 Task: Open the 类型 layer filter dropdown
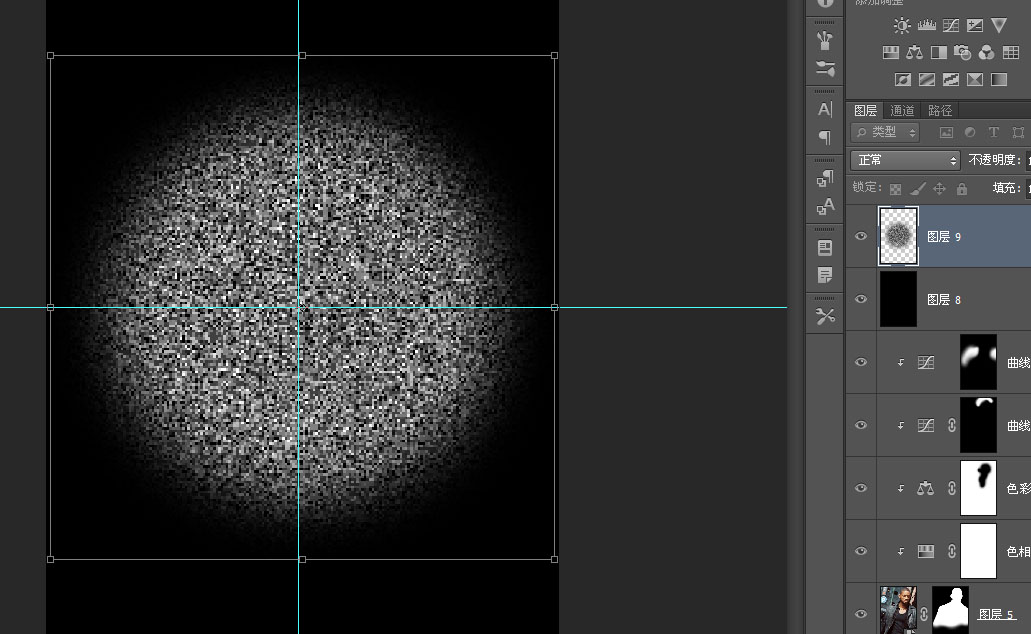(885, 132)
